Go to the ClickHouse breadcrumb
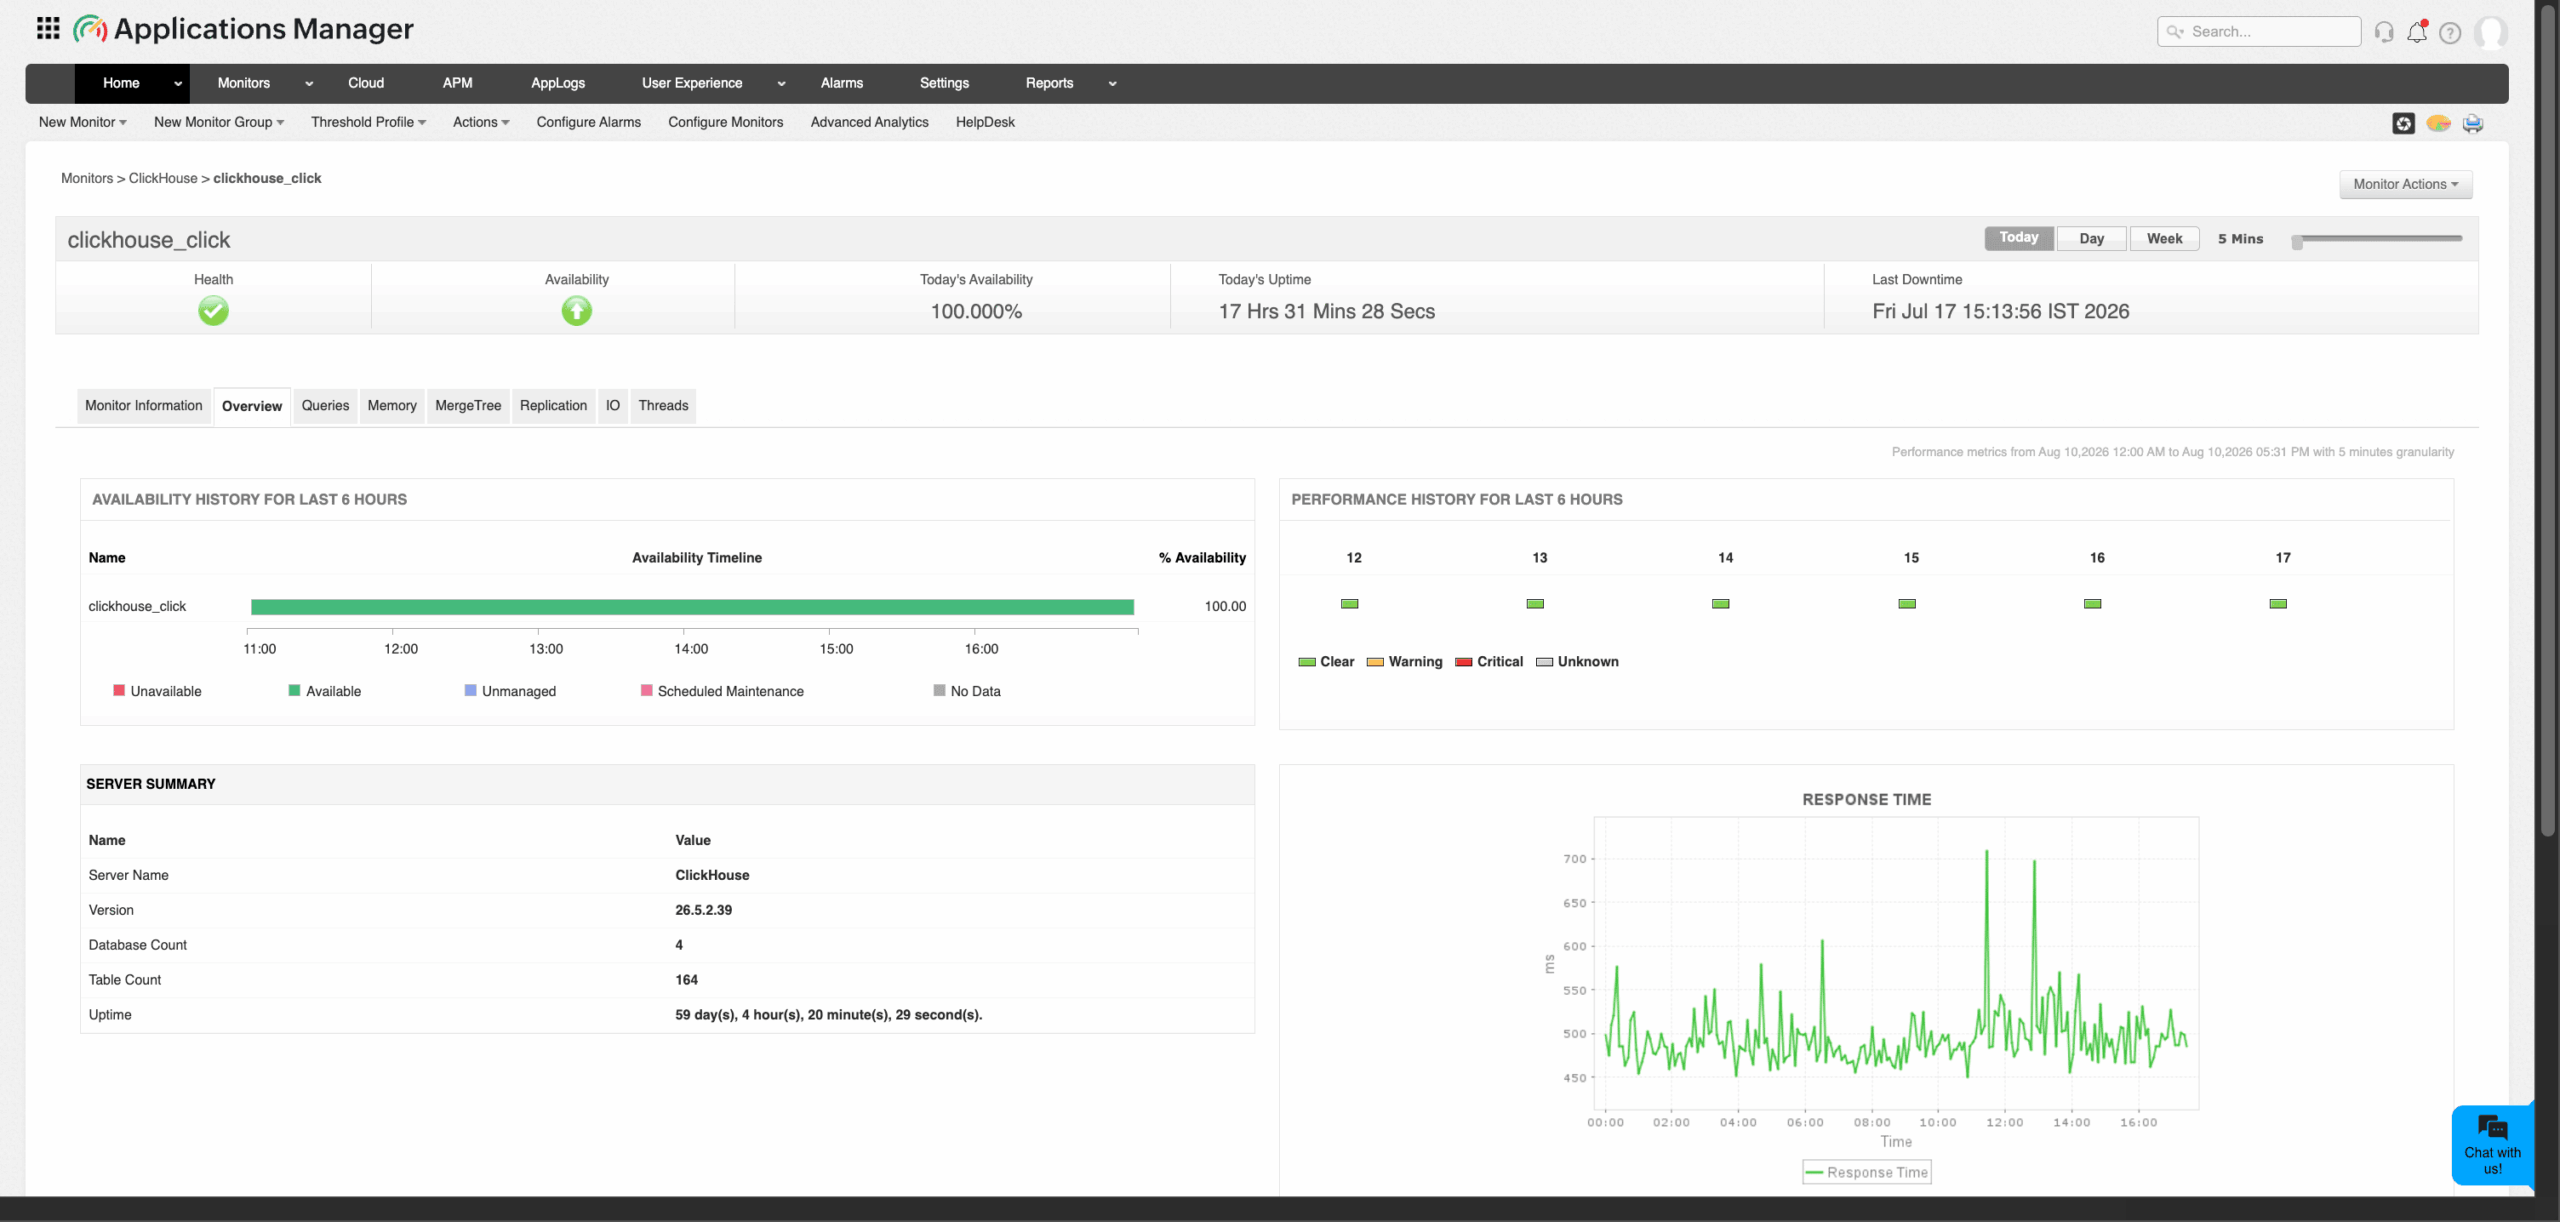The image size is (2560, 1222). point(163,178)
